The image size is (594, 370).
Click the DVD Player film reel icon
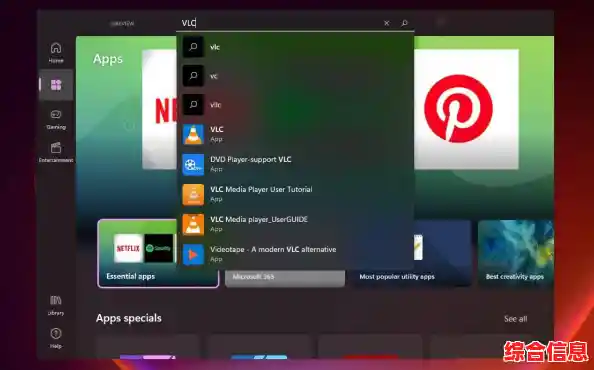(x=193, y=164)
